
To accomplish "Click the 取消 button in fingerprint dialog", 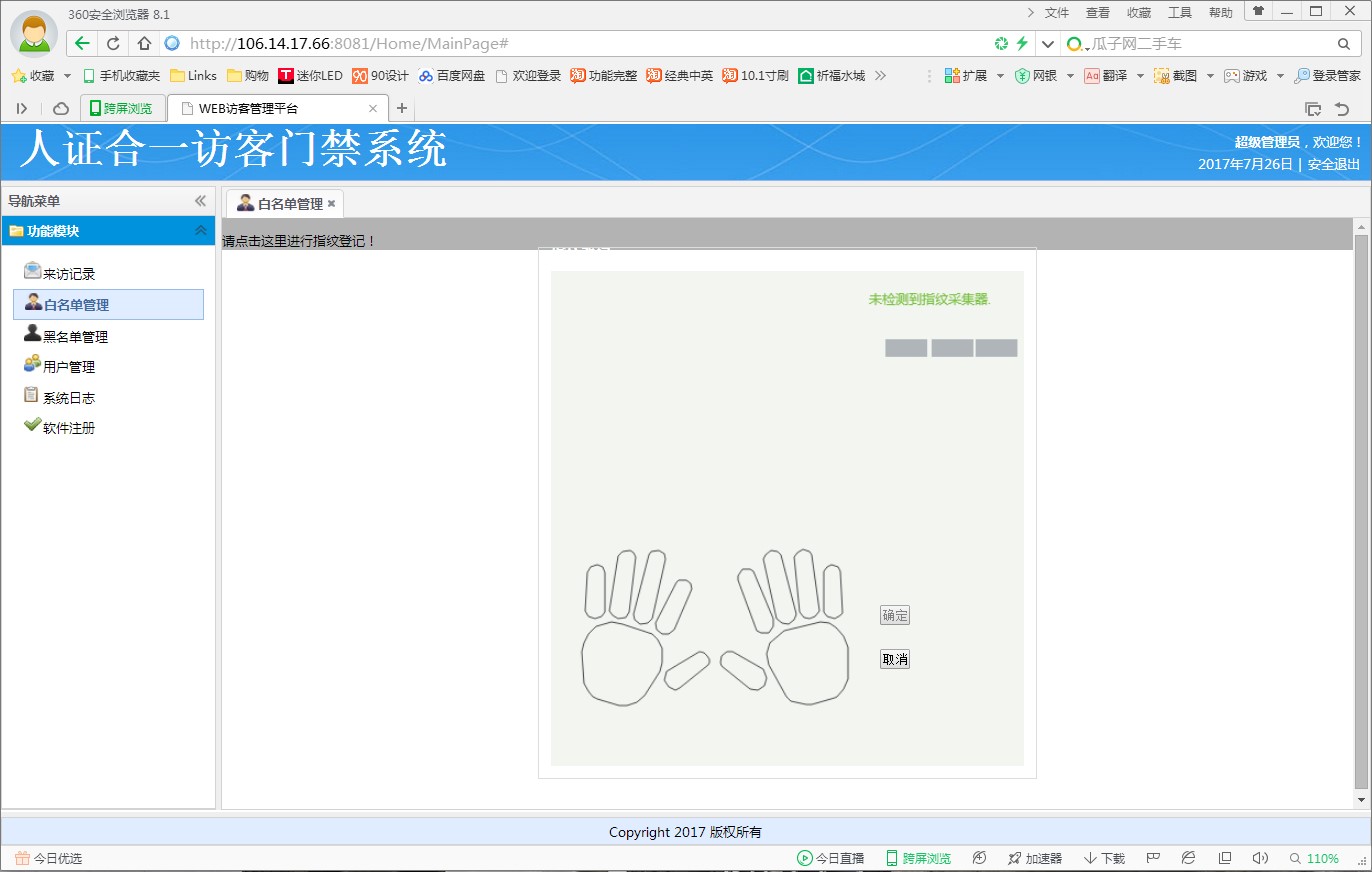I will 894,660.
